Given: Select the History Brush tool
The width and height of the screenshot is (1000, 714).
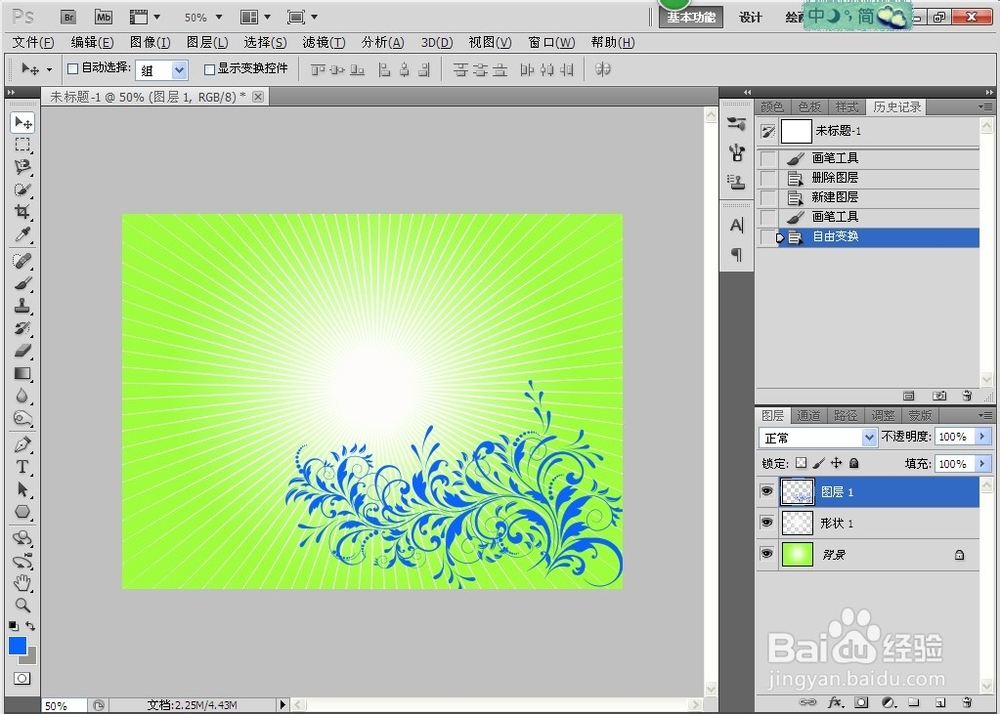Looking at the screenshot, I should (23, 328).
